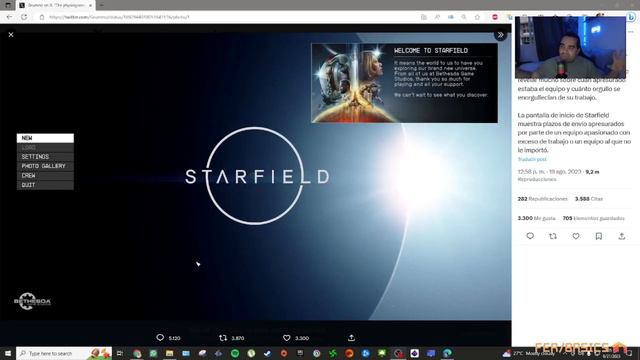Click the red ad-blocker extension icon
640x360 pixels.
(x=495, y=17)
